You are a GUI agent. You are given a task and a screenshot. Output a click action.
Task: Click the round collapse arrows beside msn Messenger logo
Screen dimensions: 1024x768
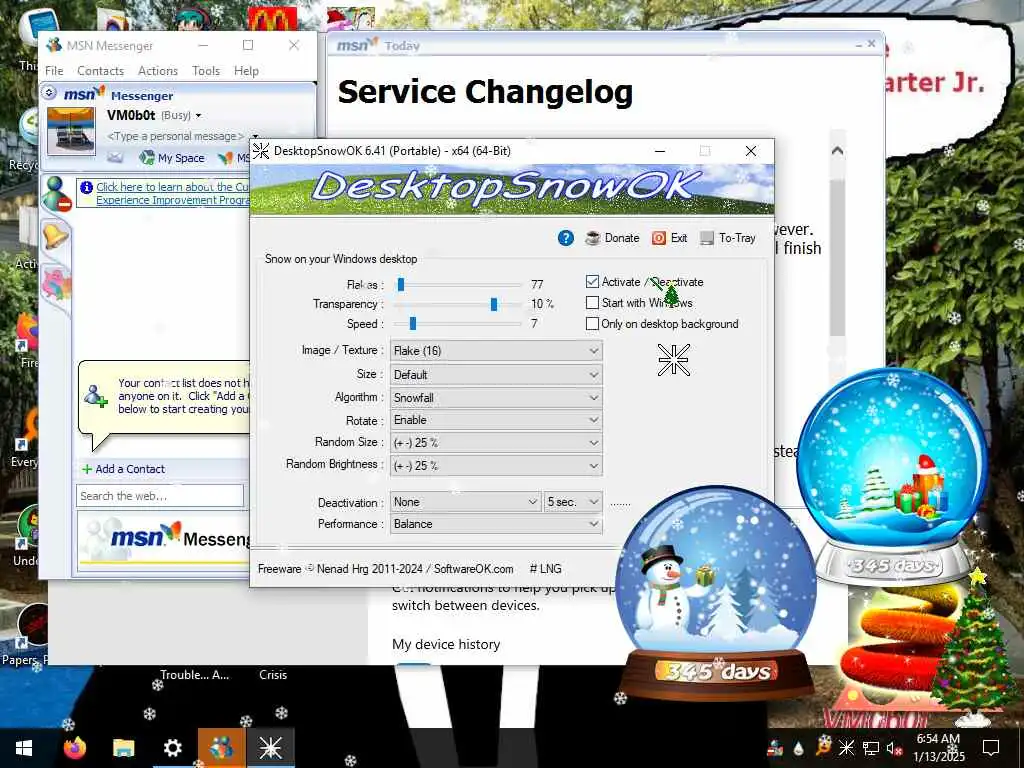pyautogui.click(x=49, y=93)
